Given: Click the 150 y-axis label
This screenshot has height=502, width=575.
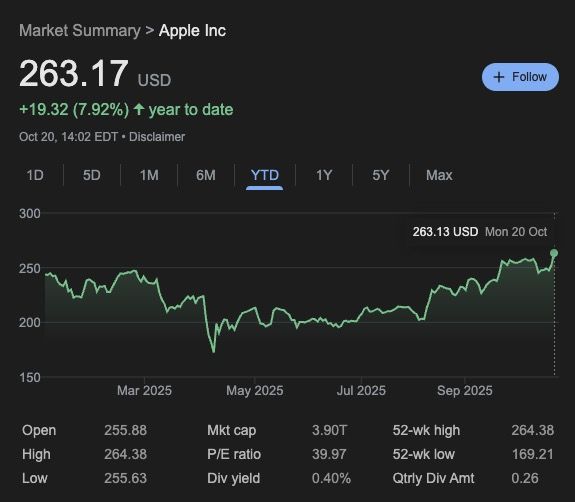Looking at the screenshot, I should (30, 377).
